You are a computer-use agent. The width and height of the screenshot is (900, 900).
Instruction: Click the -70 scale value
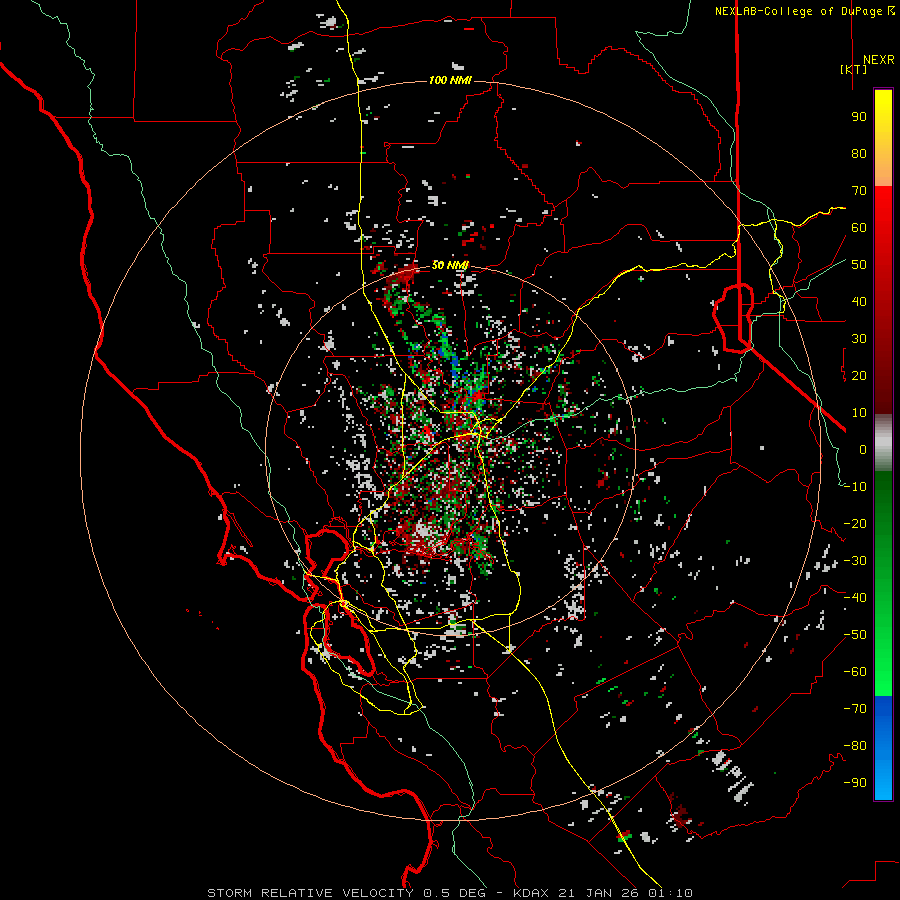[855, 709]
